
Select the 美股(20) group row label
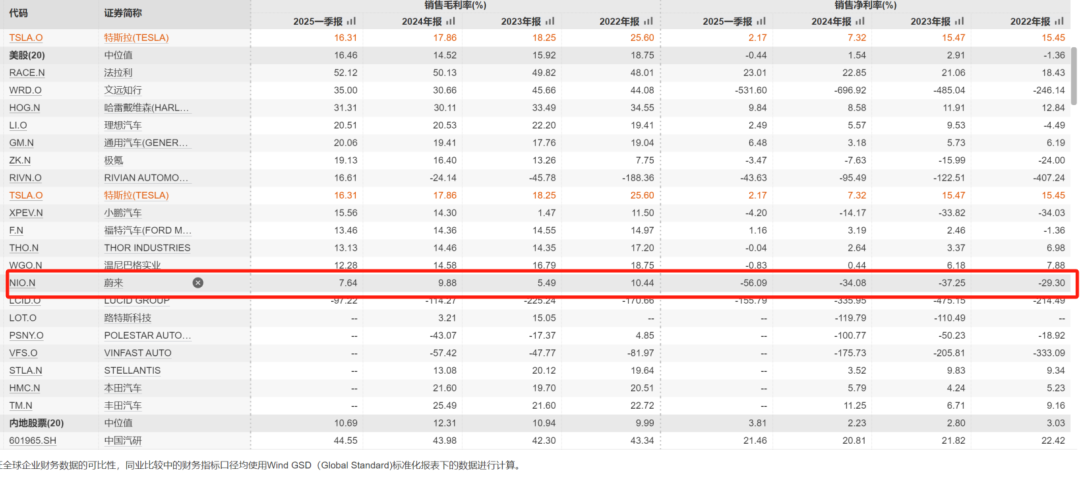[26, 55]
